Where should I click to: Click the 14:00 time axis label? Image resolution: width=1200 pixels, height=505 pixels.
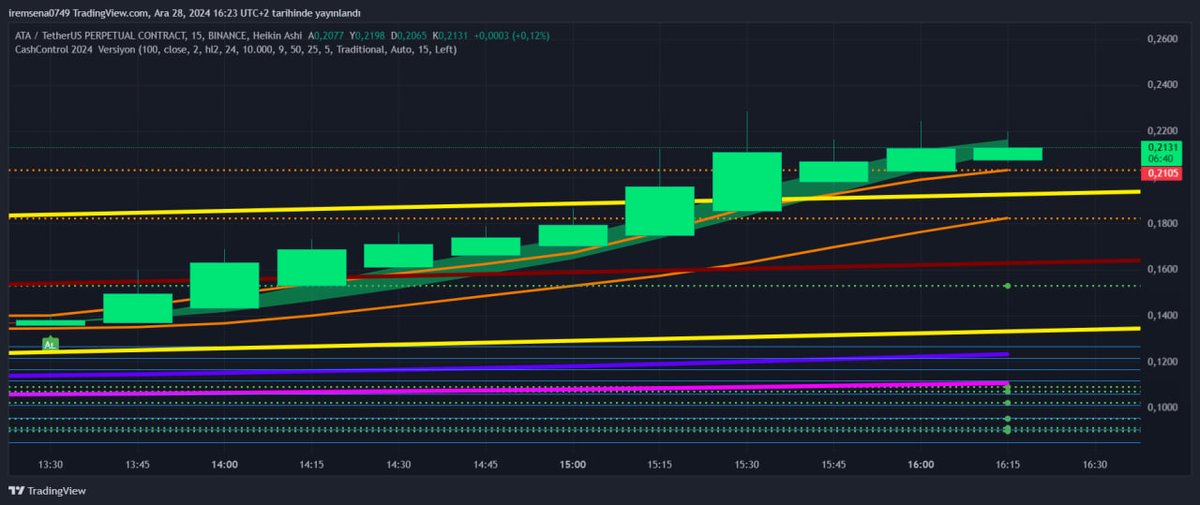[225, 465]
